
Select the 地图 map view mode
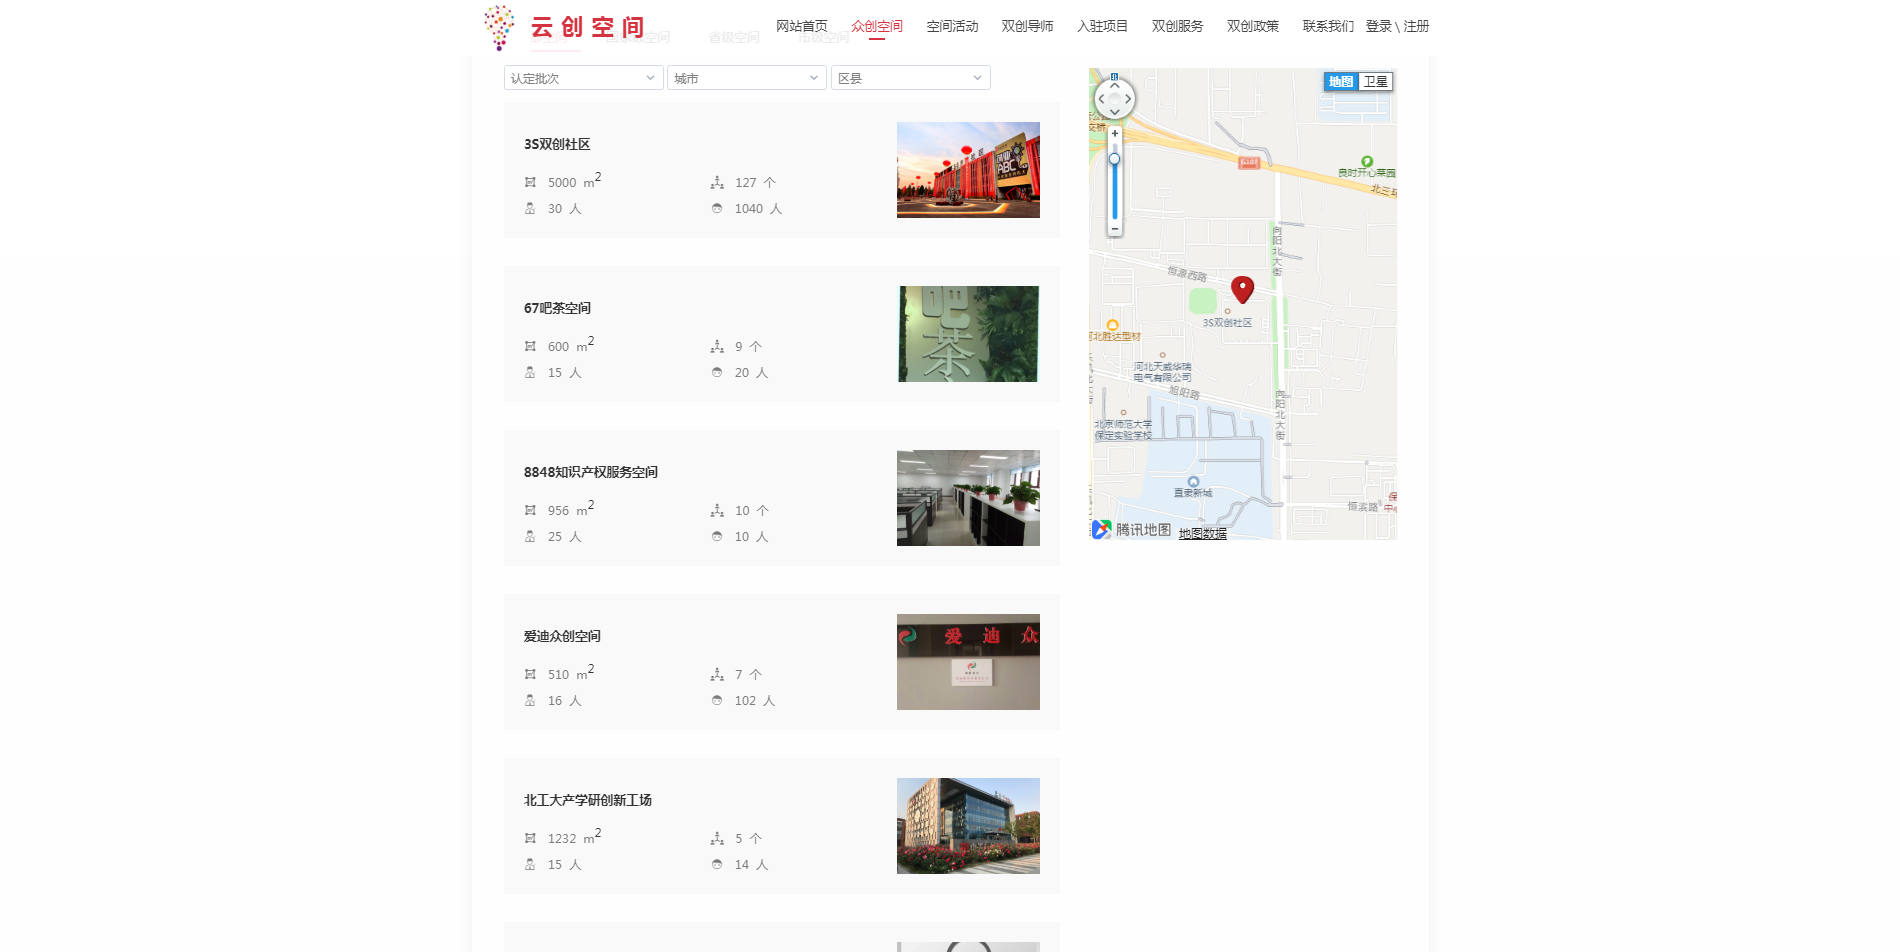tap(1341, 82)
